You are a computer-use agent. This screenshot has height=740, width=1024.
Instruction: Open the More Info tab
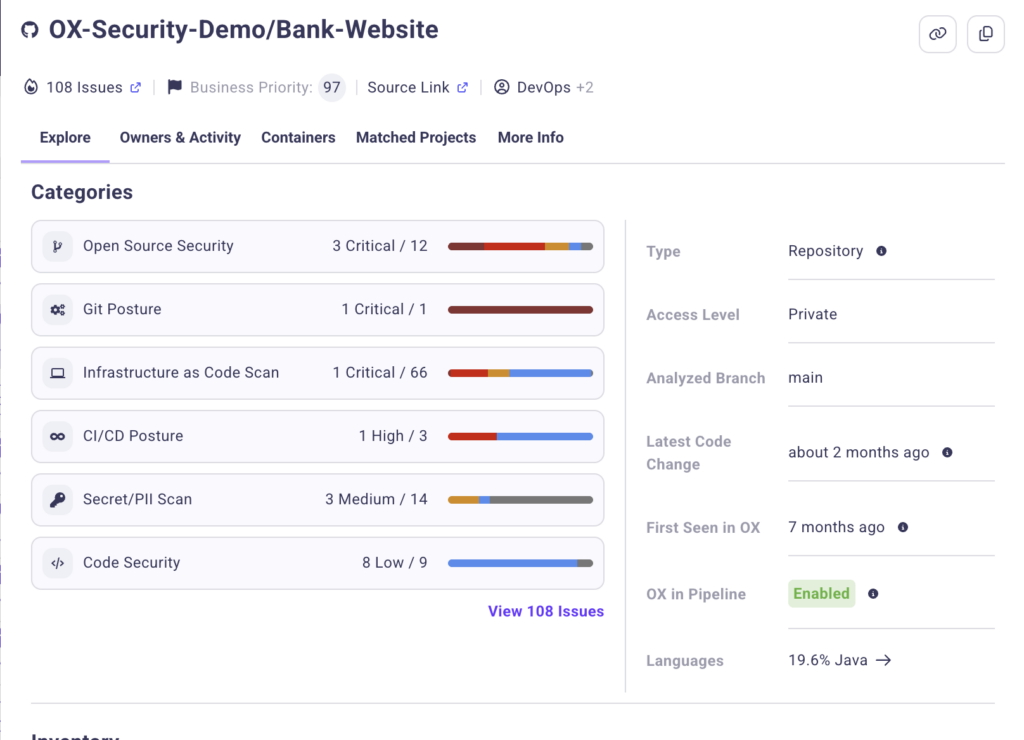[530, 138]
